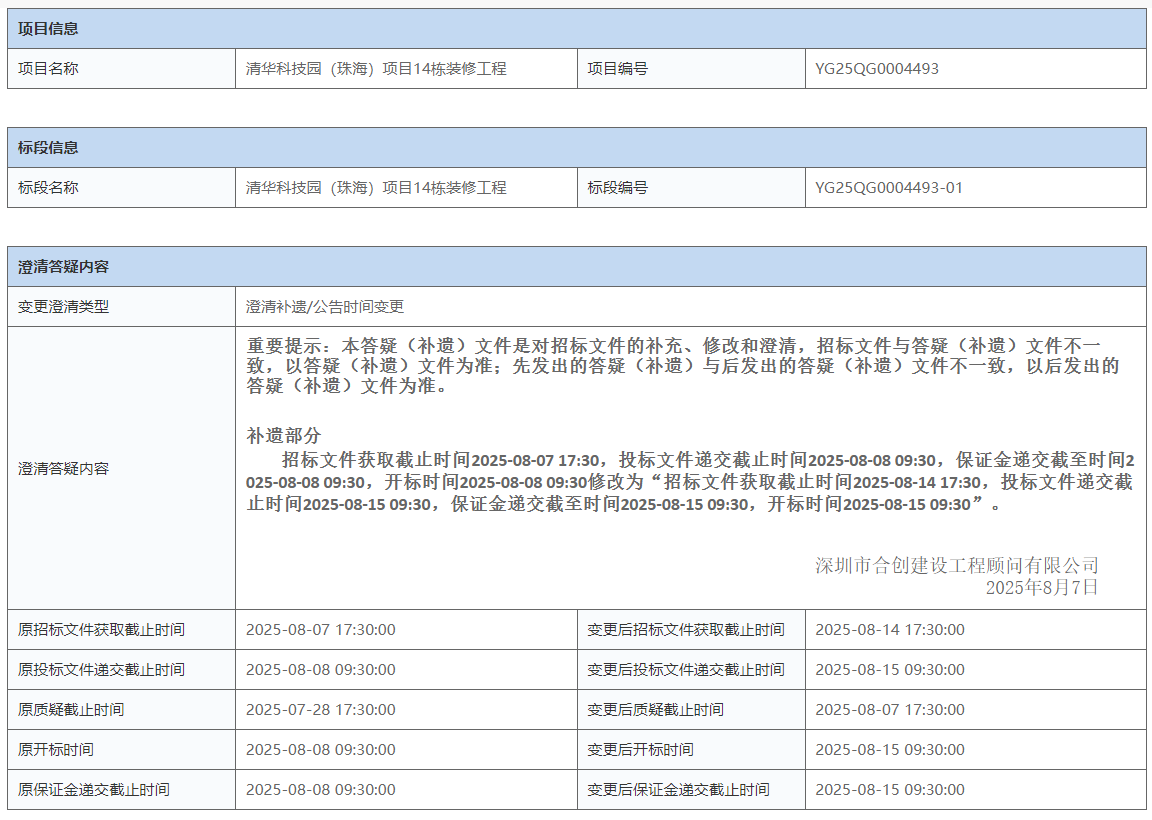Click the 变更后投标文件递交截止时间 label
1152x820 pixels.
pos(685,669)
